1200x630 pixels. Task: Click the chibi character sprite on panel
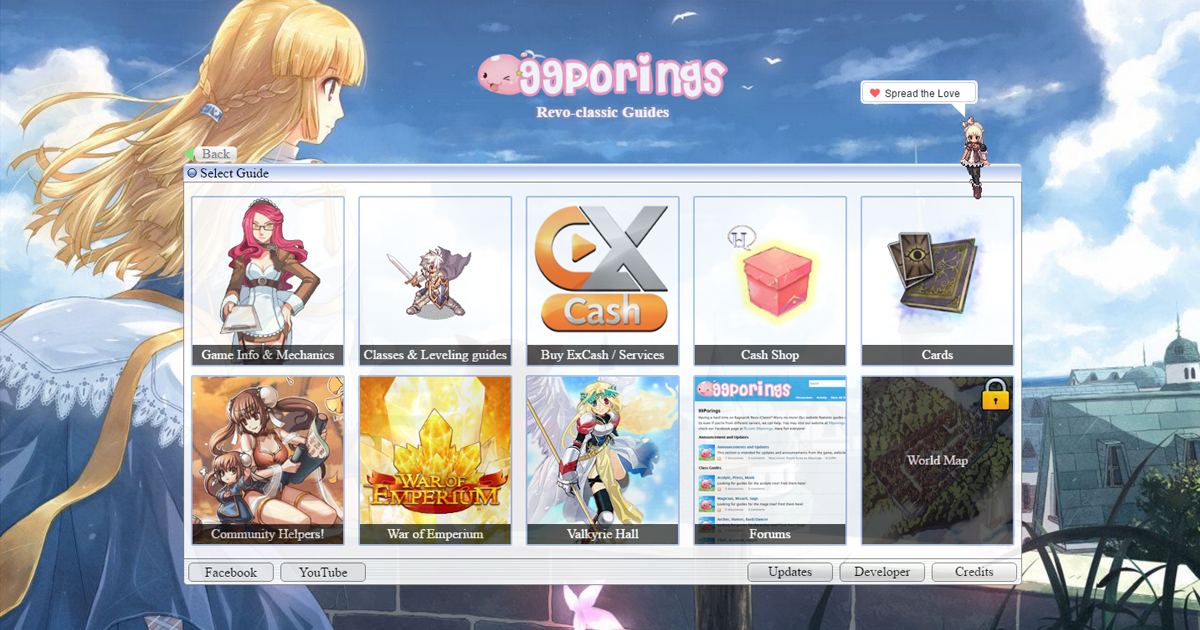point(973,157)
